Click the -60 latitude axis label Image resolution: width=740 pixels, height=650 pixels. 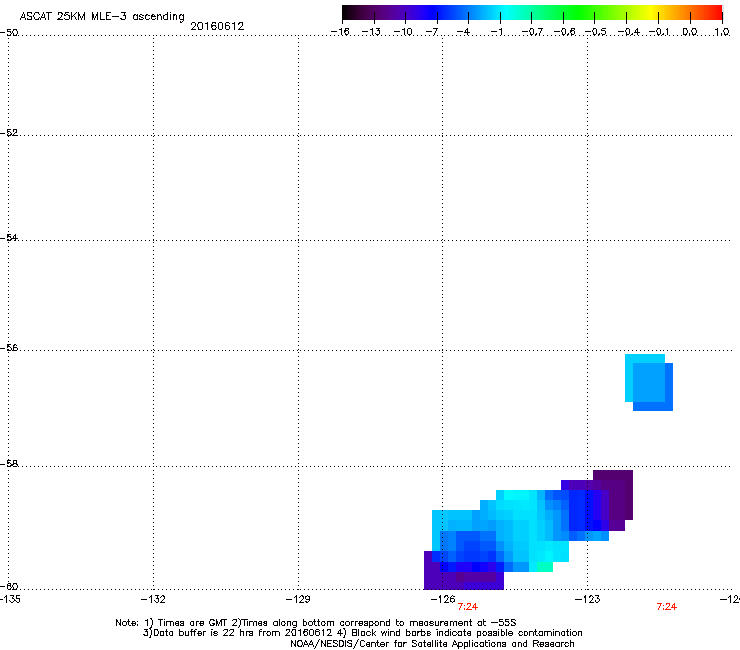tap(9, 586)
